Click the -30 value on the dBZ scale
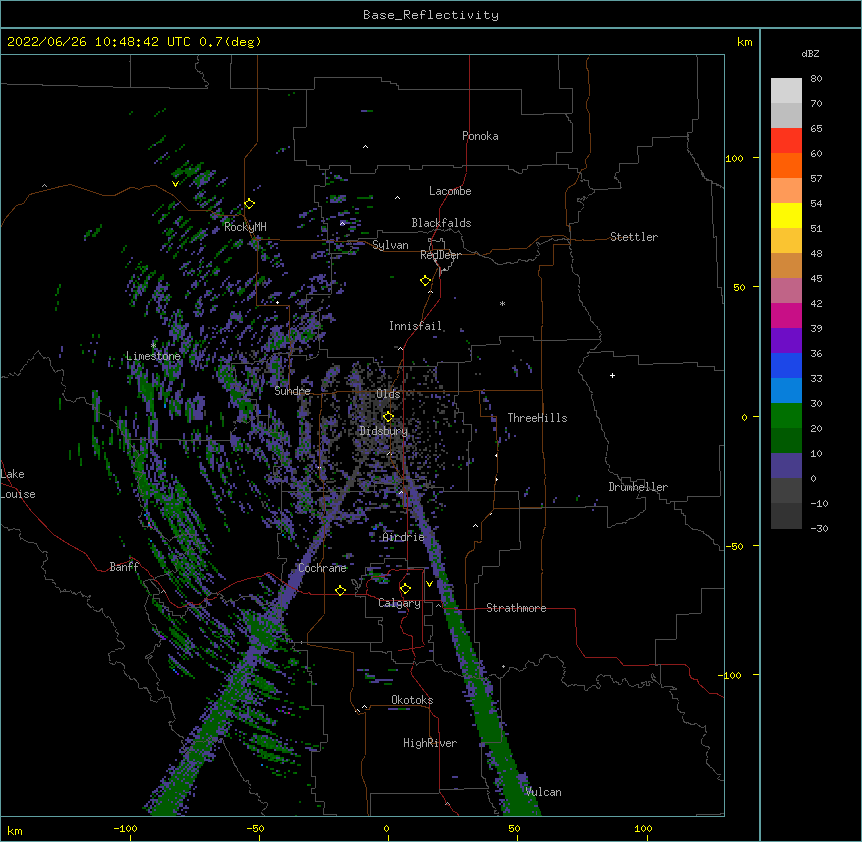The image size is (862, 842). [x=819, y=528]
